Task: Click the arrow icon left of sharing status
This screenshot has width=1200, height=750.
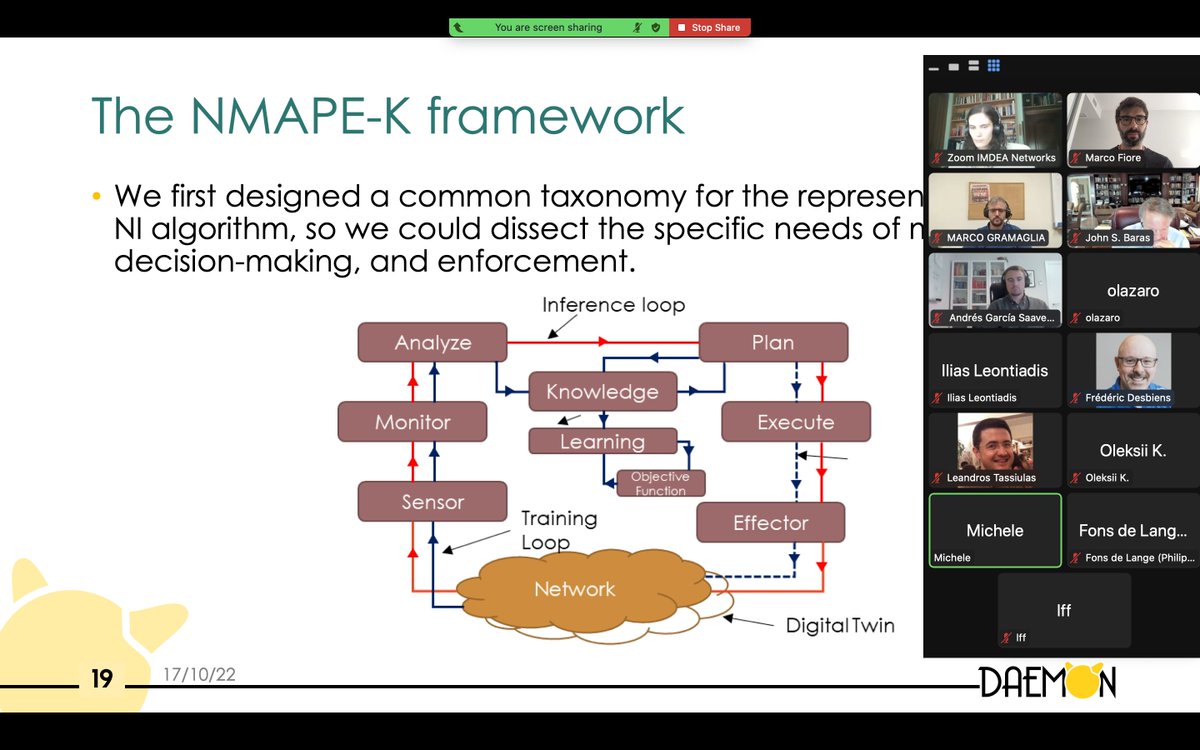Action: tap(458, 28)
